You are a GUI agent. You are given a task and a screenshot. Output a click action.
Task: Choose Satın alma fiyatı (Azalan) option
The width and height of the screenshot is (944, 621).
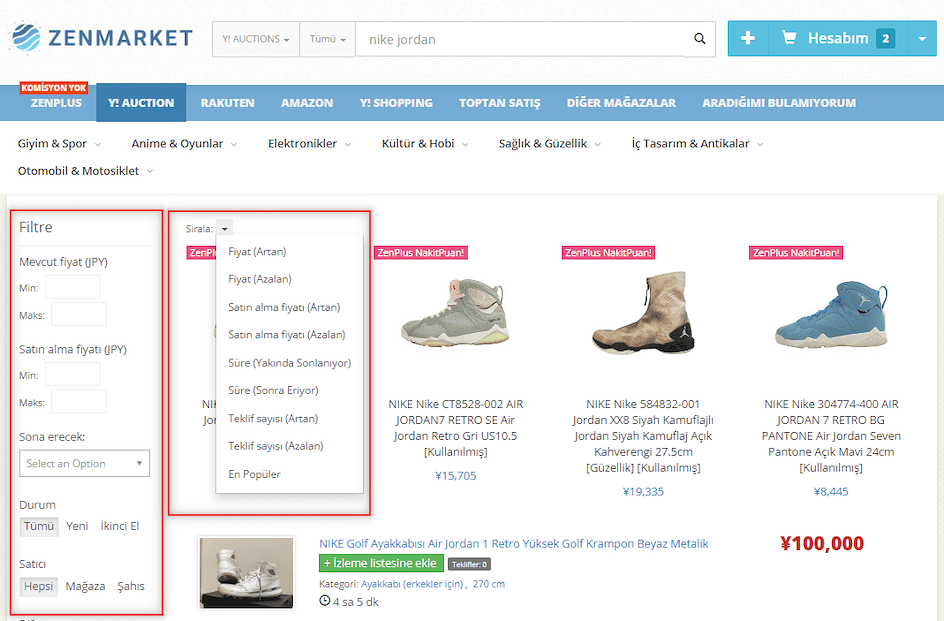click(x=287, y=335)
